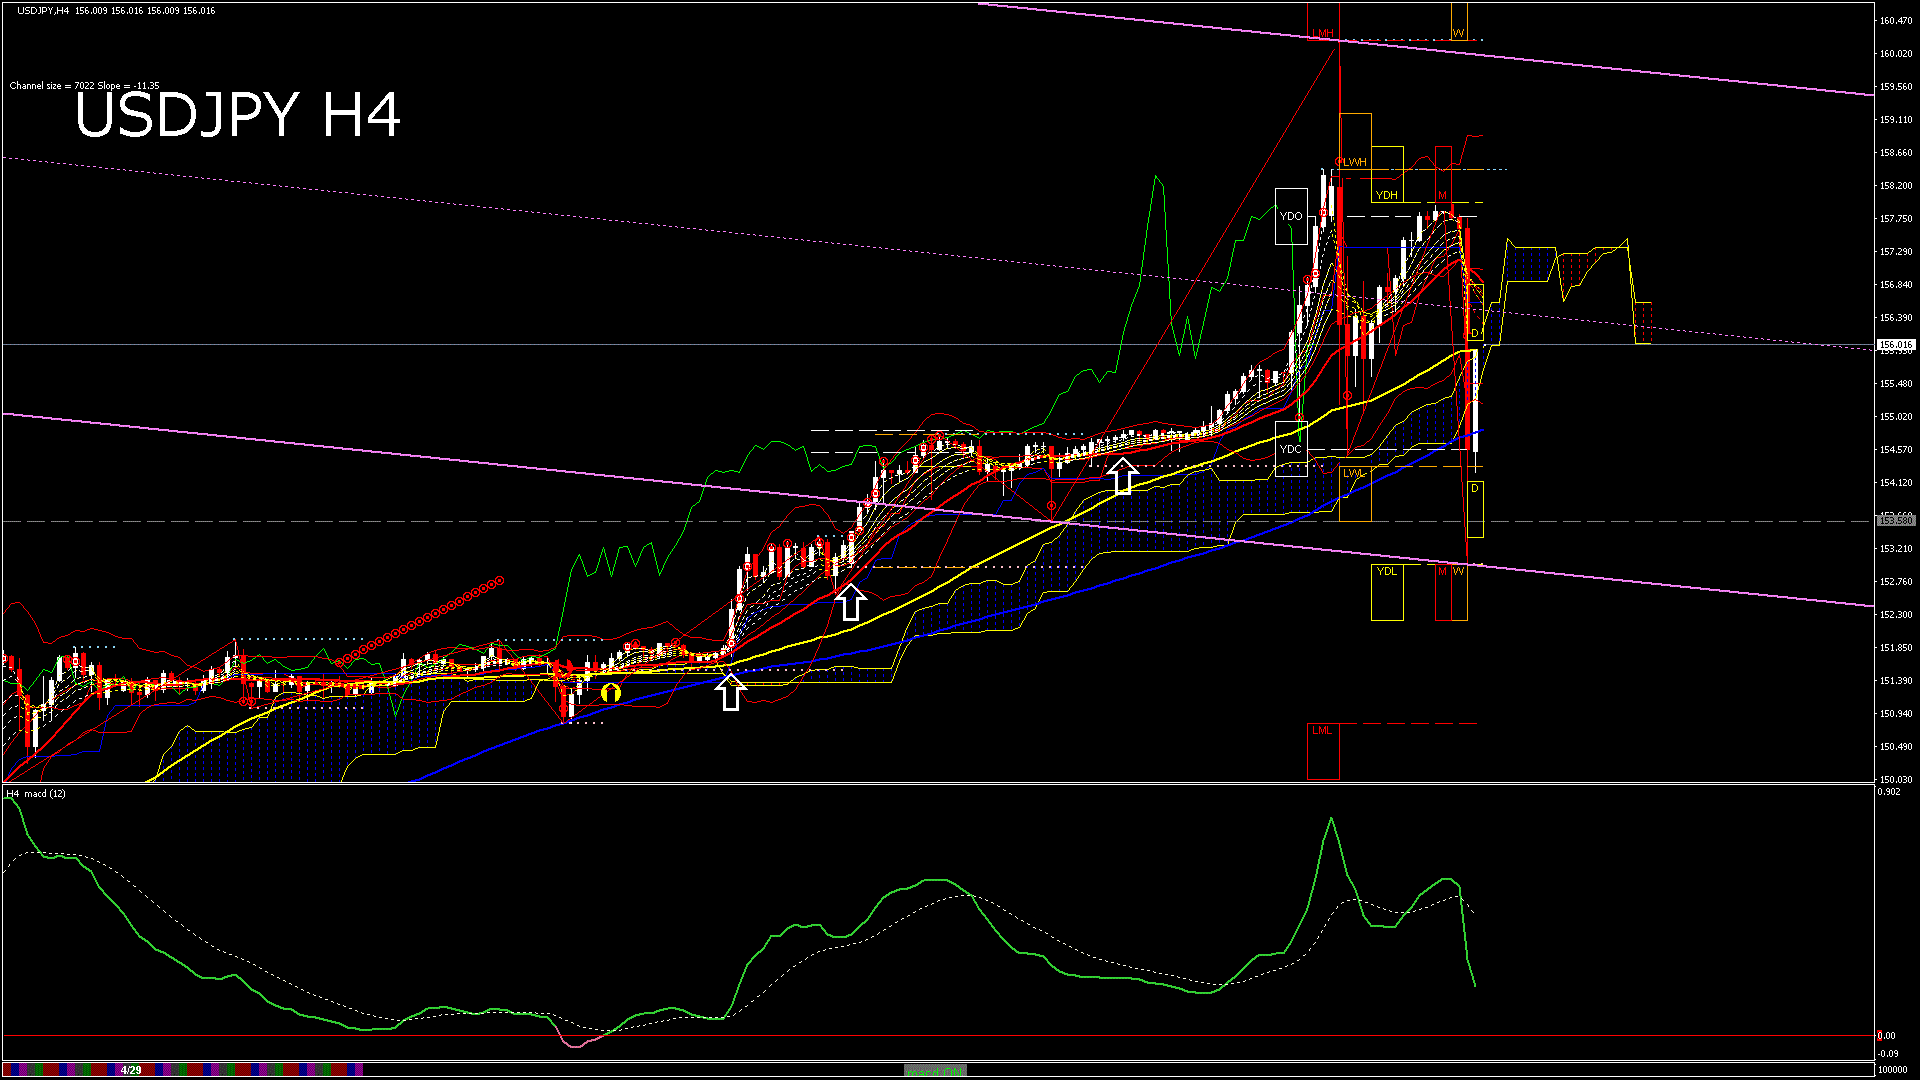1920x1080 pixels.
Task: Select the YDO box label
Action: click(1291, 216)
